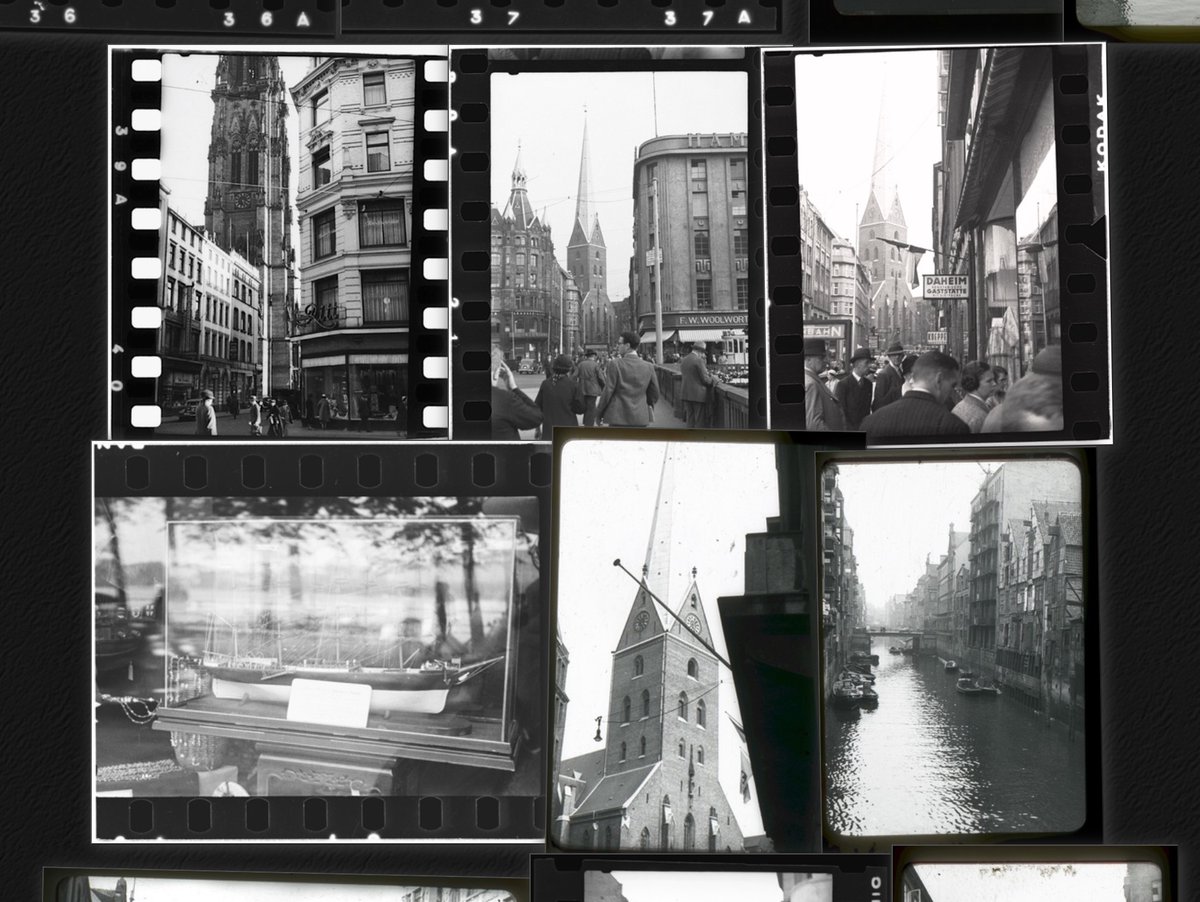Open the crowded street photo with Daheim sign

pyautogui.click(x=936, y=243)
